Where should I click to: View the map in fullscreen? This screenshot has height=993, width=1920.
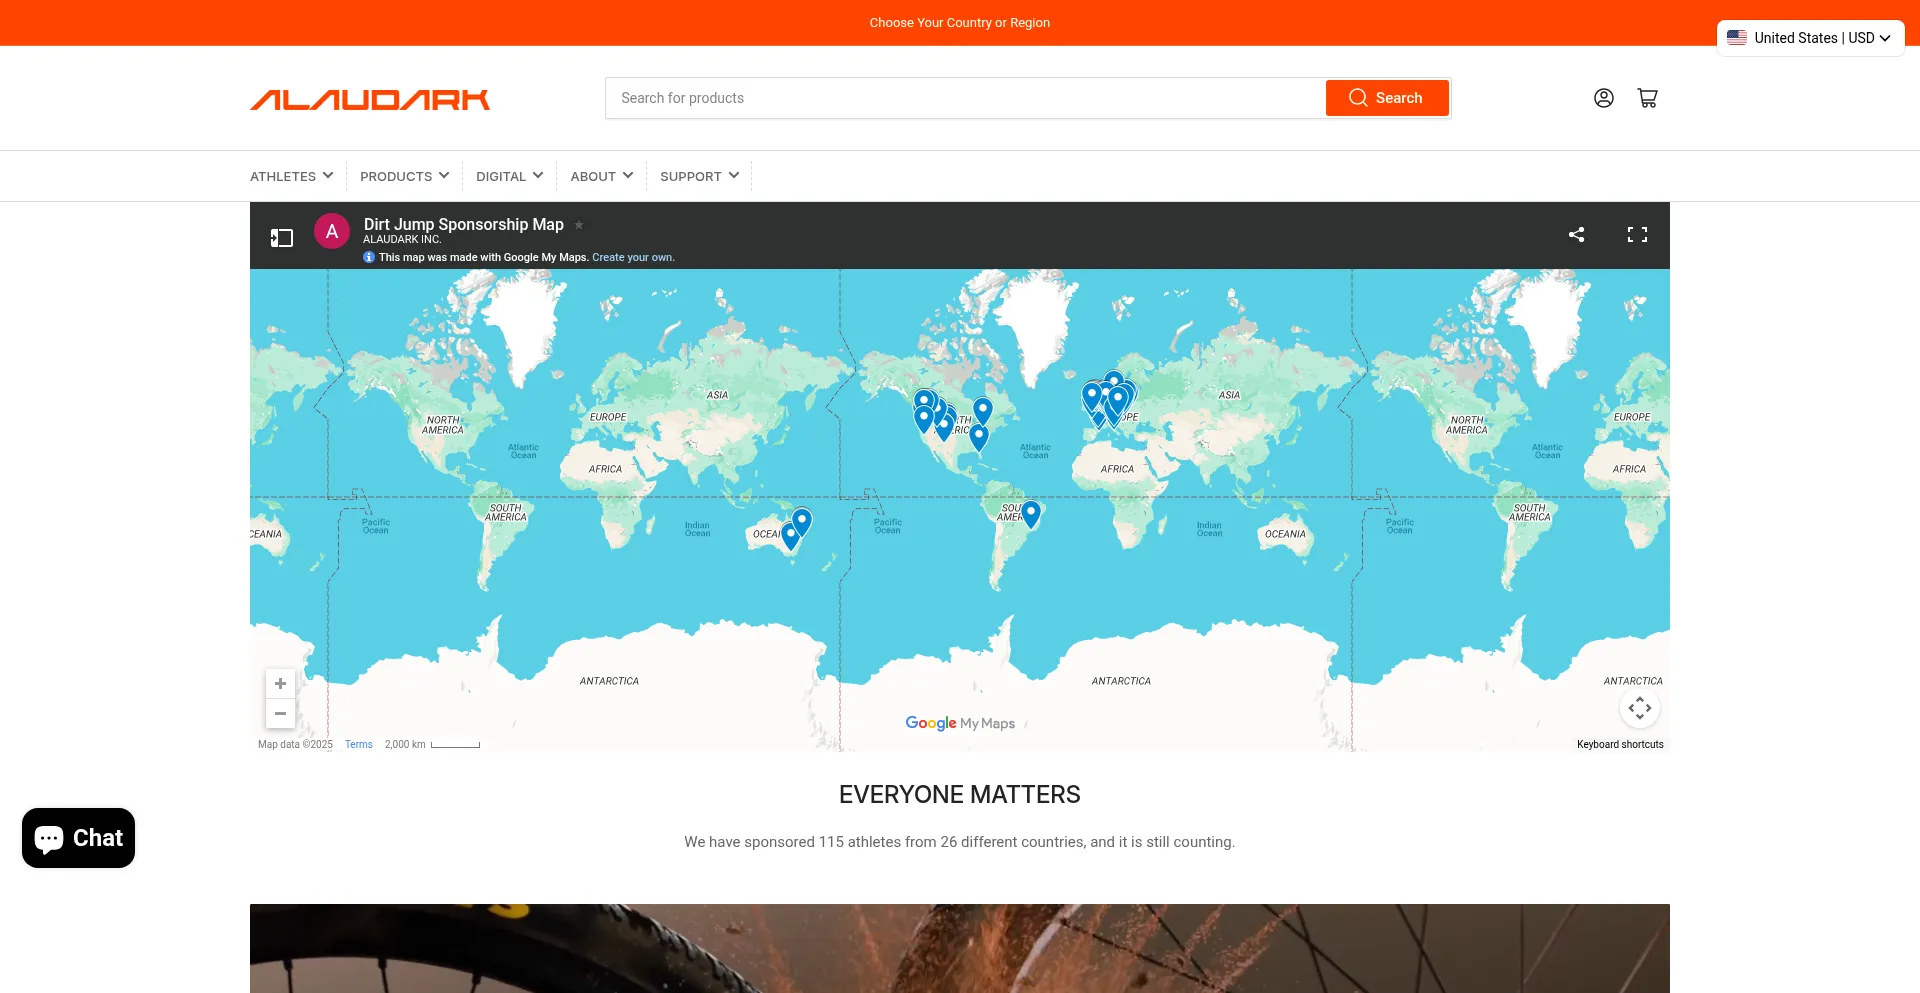pos(1637,235)
